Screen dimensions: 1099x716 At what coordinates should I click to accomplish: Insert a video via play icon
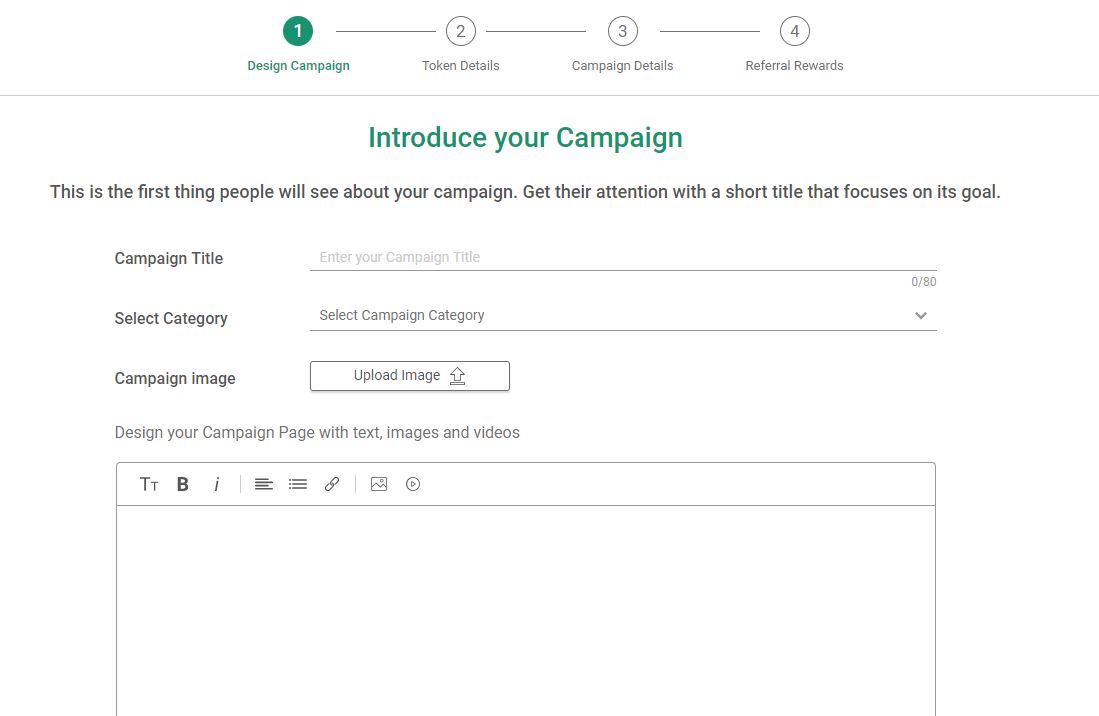pos(413,484)
